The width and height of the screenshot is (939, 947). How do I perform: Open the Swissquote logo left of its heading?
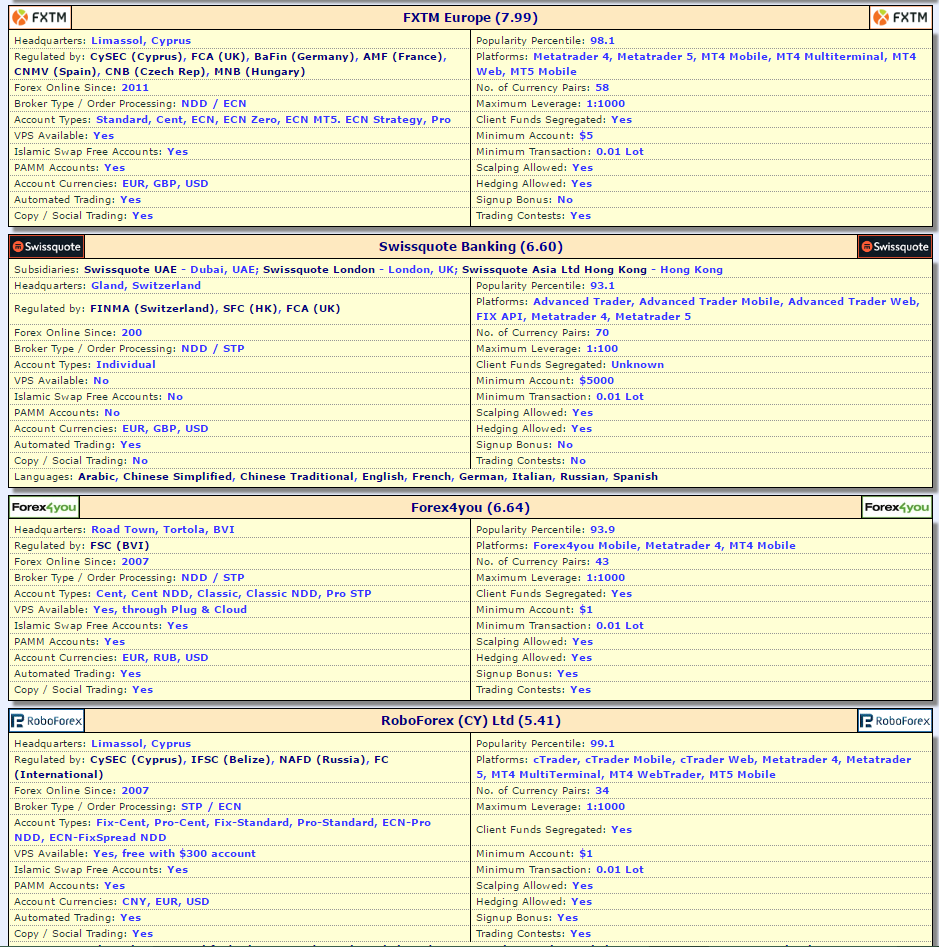(46, 246)
